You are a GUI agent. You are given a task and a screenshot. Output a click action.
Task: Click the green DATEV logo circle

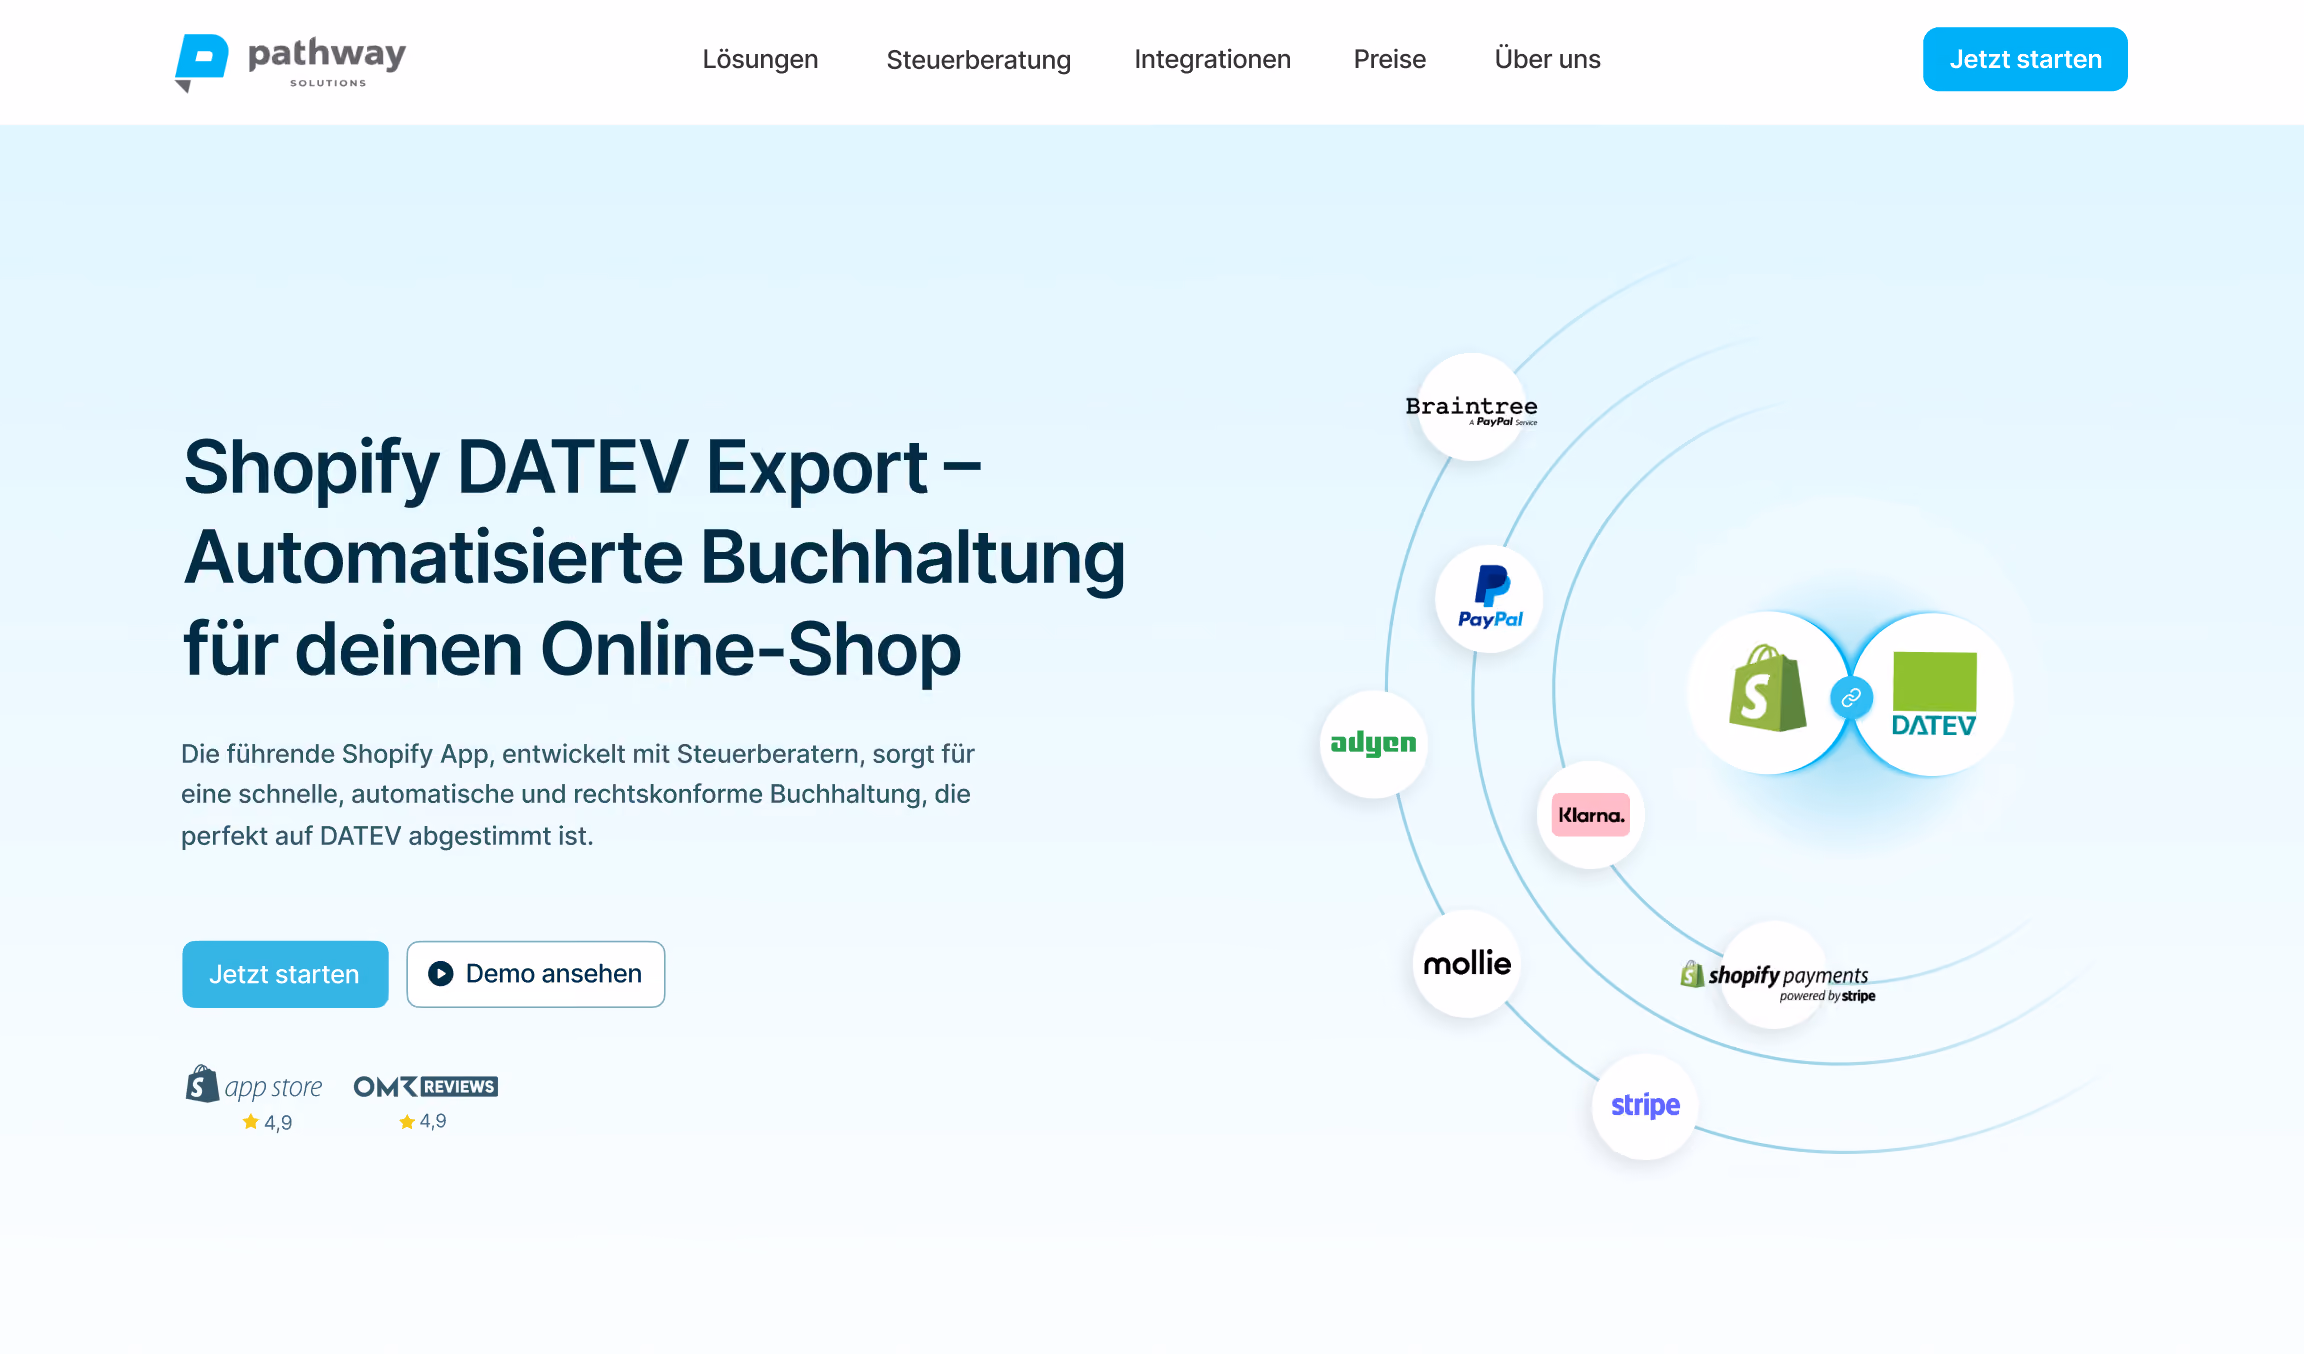tap(1934, 694)
